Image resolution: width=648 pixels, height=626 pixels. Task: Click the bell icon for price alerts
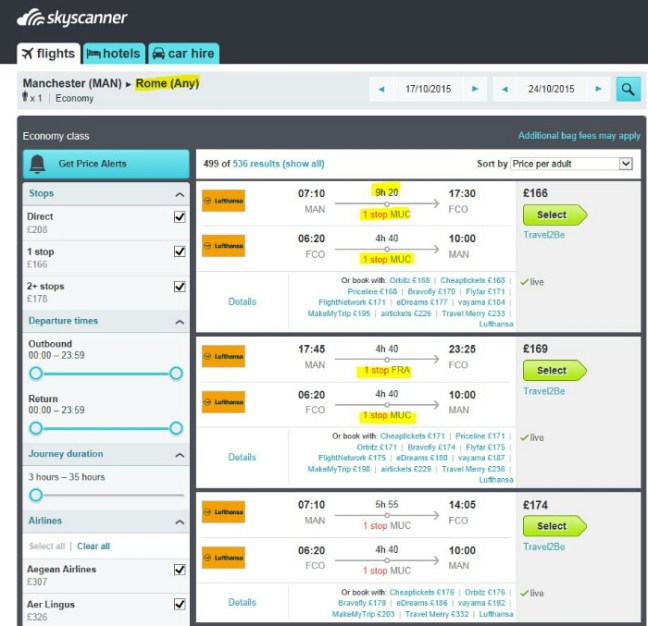[x=38, y=164]
